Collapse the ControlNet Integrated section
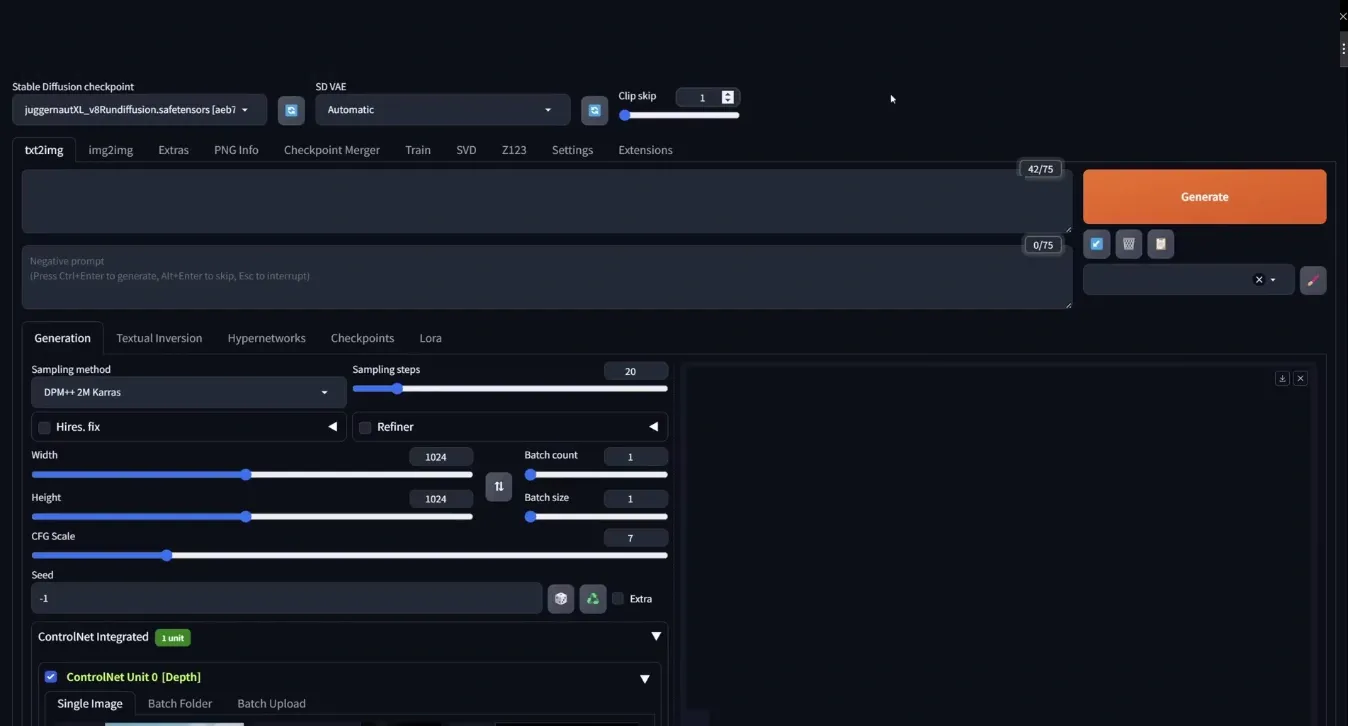The height and width of the screenshot is (726, 1348). click(656, 637)
